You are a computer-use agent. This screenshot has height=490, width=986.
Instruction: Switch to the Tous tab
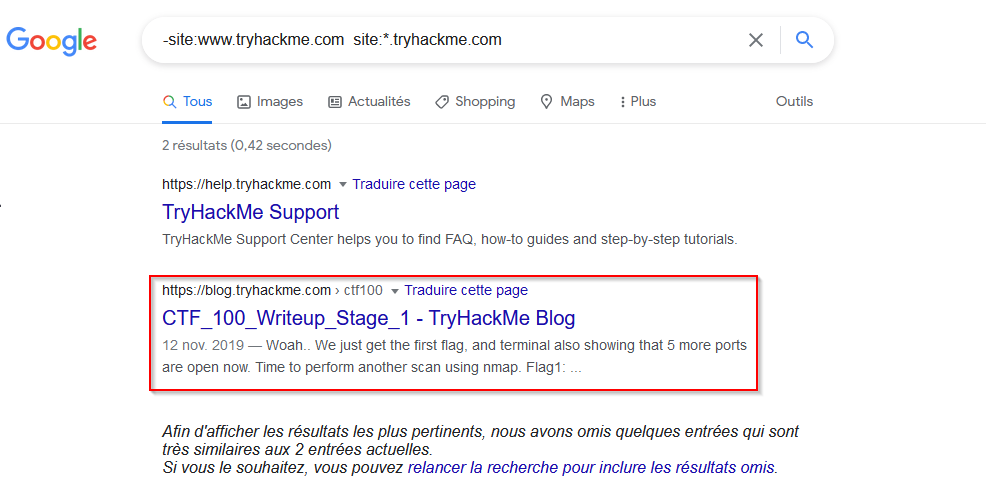pyautogui.click(x=187, y=102)
